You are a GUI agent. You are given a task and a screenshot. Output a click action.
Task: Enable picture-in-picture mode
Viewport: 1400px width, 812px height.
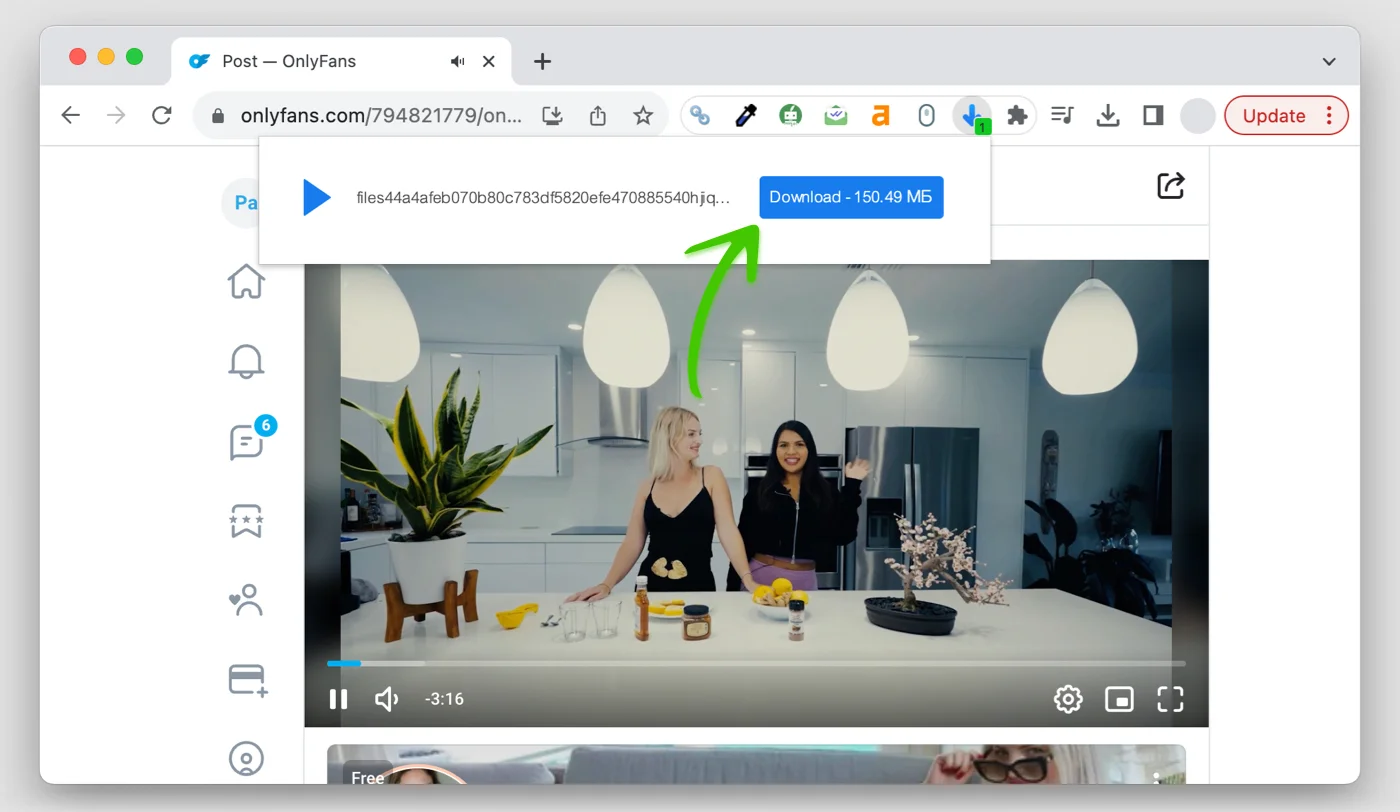point(1119,699)
